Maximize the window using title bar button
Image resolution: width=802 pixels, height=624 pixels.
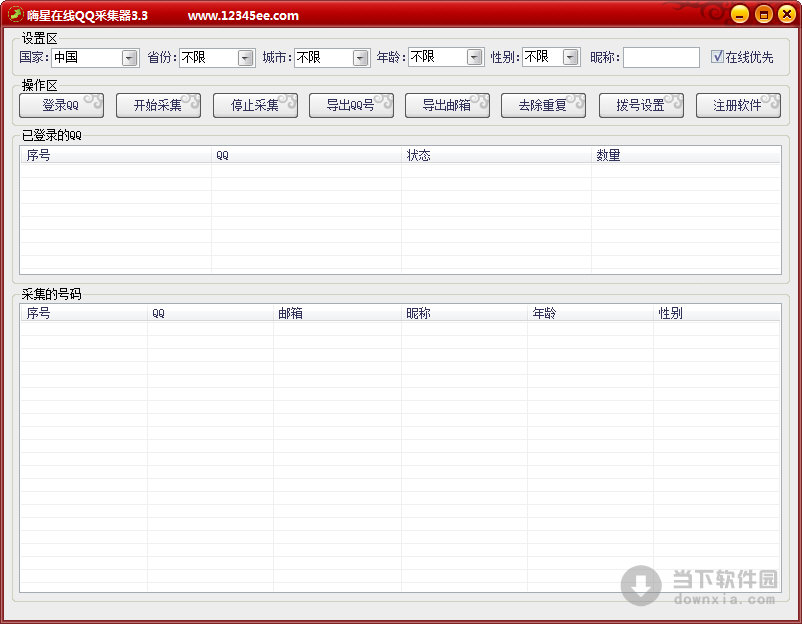[763, 14]
